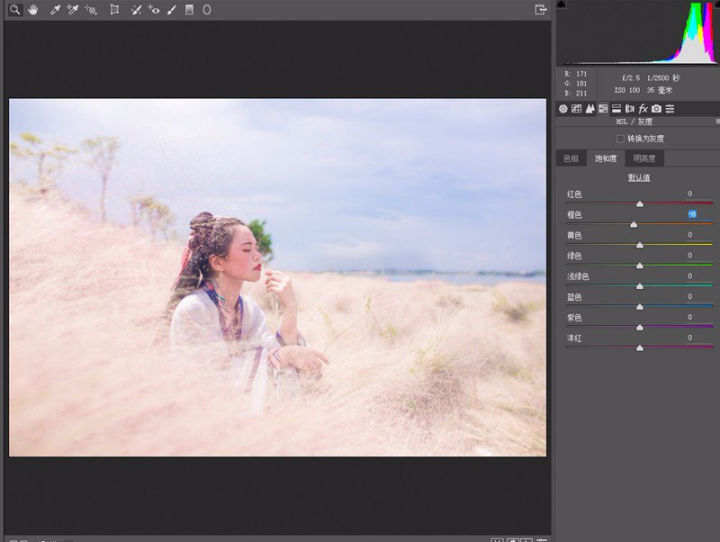Select the Radial Filter tool
The image size is (720, 542).
(x=207, y=9)
